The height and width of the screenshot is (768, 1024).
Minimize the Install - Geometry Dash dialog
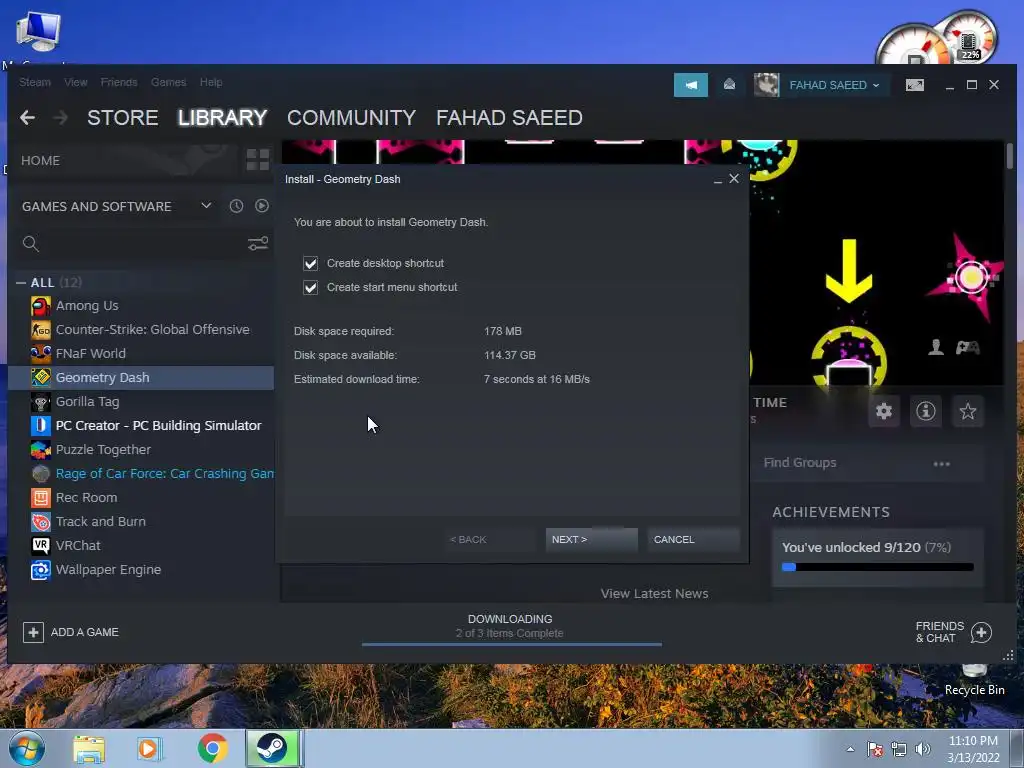[x=718, y=180]
